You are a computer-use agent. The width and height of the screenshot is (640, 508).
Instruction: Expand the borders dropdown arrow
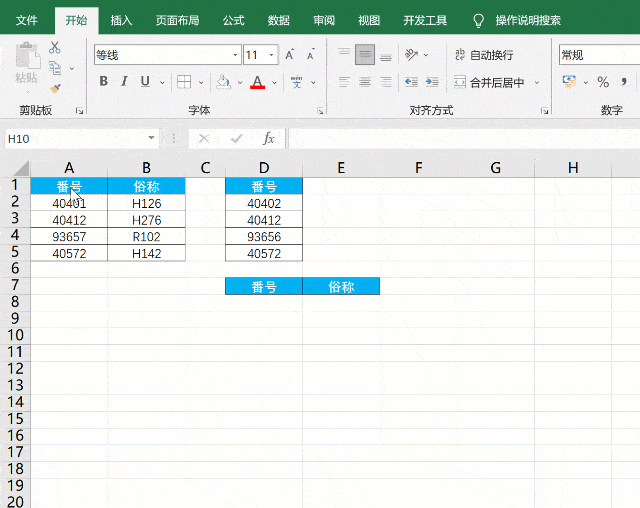point(201,82)
